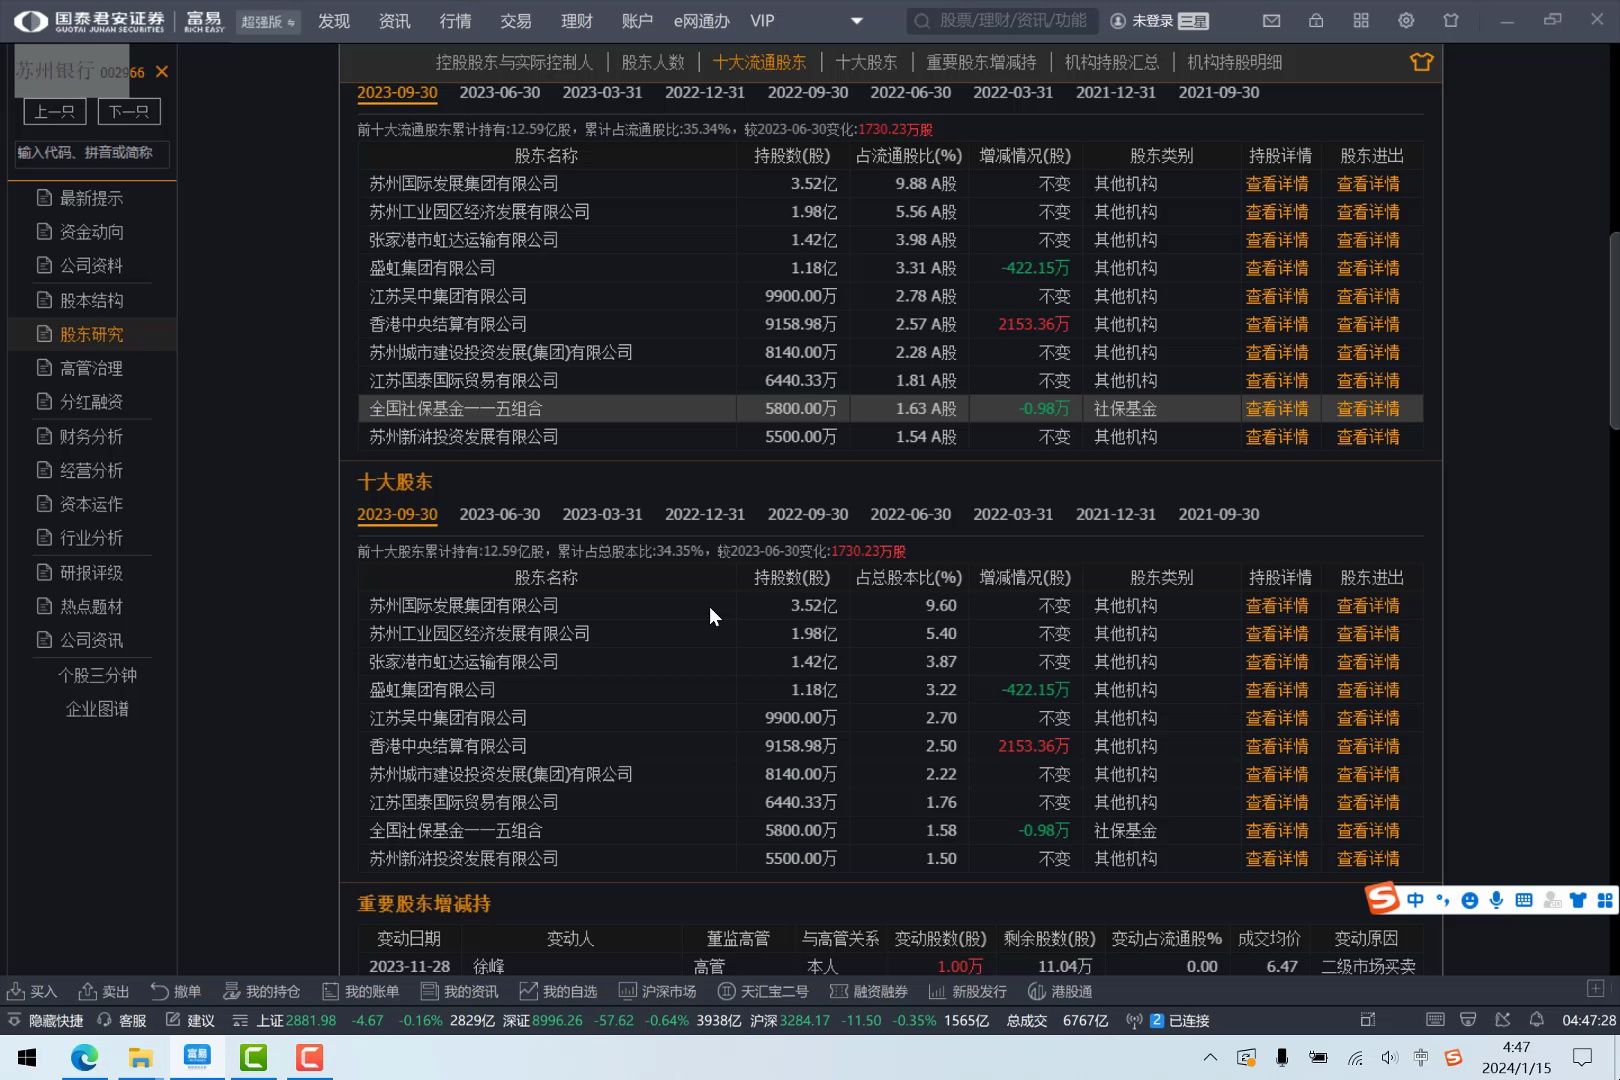Click the 未登录 user avatar icon
The height and width of the screenshot is (1080, 1620).
1118,21
